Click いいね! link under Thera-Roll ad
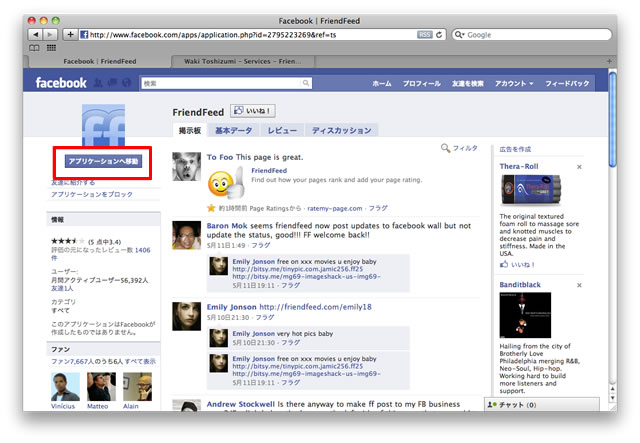The image size is (640, 443). (x=523, y=265)
